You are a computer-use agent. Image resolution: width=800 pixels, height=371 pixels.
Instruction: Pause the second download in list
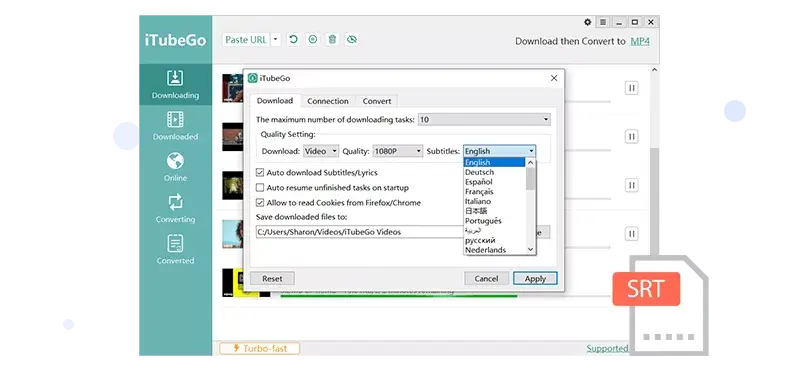(632, 137)
